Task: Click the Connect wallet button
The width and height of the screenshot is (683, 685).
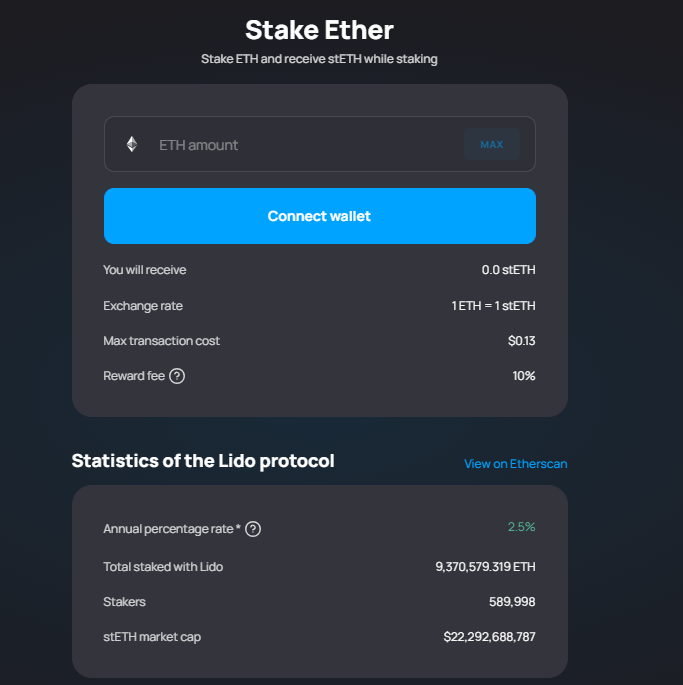Action: [x=320, y=216]
